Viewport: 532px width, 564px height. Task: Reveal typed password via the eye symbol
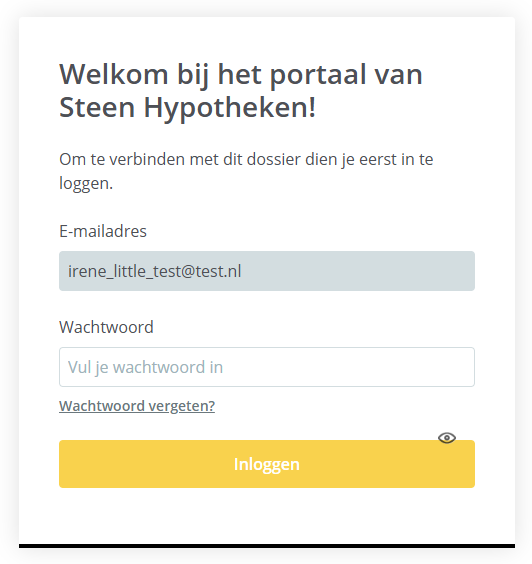click(447, 438)
